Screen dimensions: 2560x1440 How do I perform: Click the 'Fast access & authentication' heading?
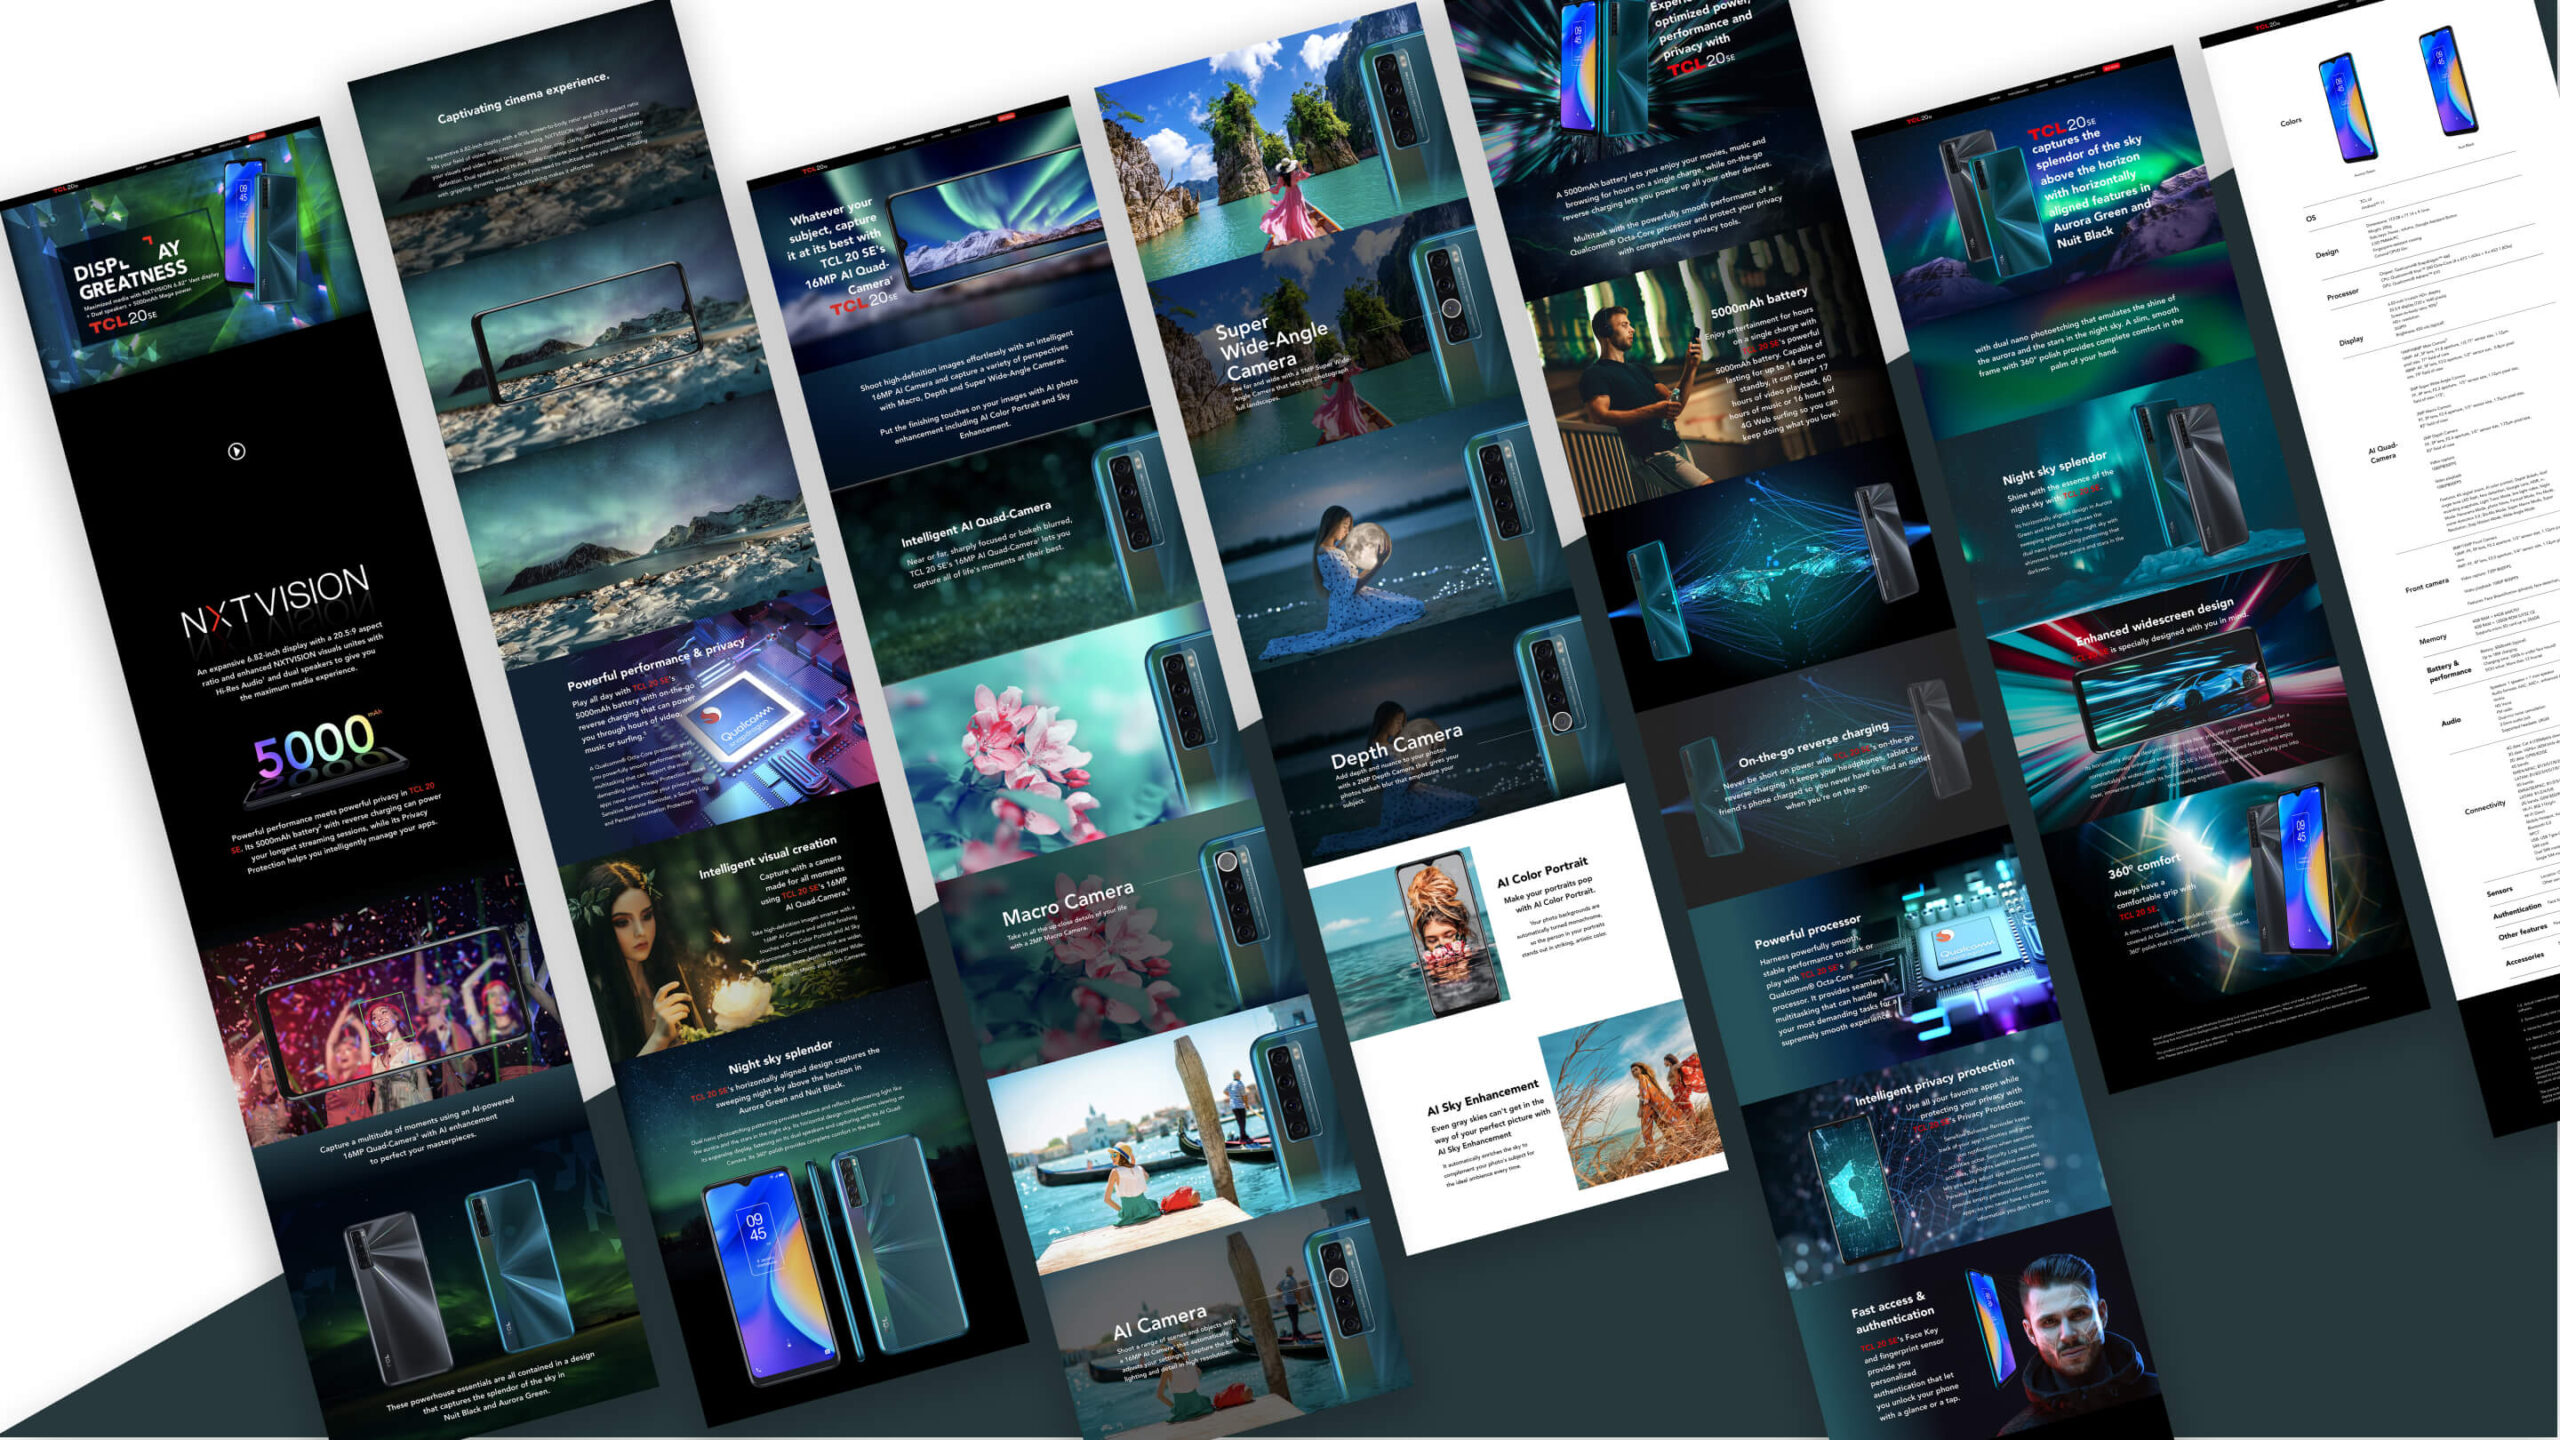(x=1892, y=1312)
